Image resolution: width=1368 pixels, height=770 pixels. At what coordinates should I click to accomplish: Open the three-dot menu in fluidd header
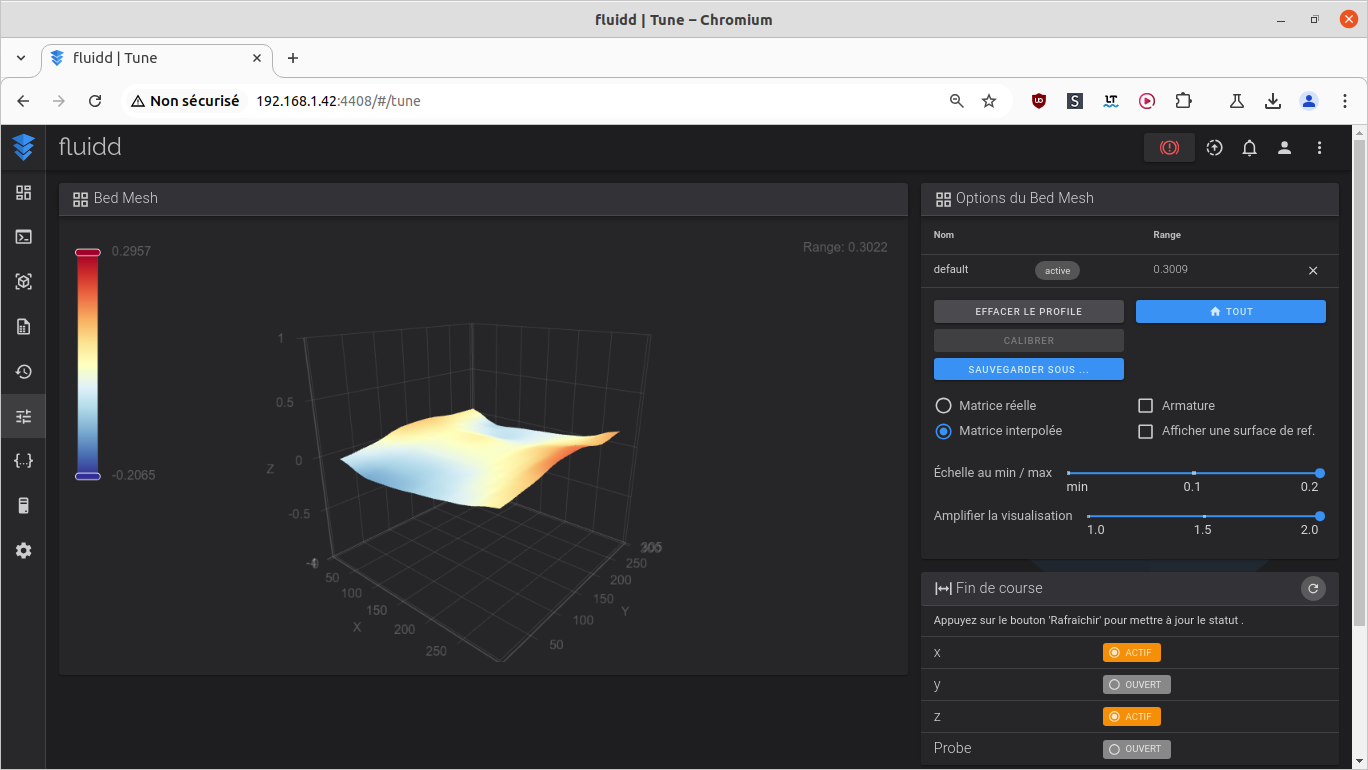point(1319,148)
